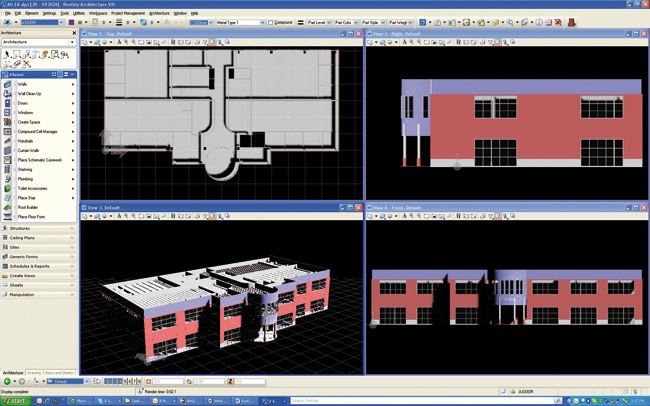Image resolution: width=650 pixels, height=406 pixels.
Task: Select the Handrails tool
Action: [25, 141]
